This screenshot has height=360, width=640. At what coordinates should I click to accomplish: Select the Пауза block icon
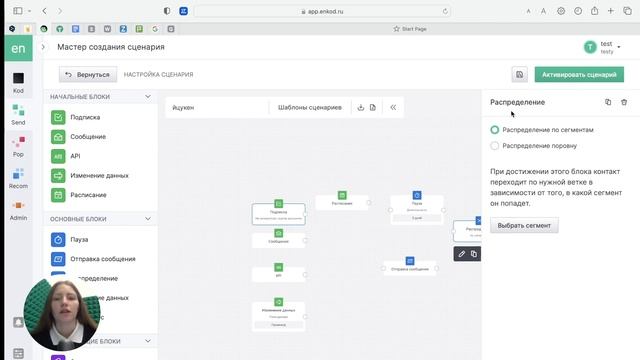(58, 240)
